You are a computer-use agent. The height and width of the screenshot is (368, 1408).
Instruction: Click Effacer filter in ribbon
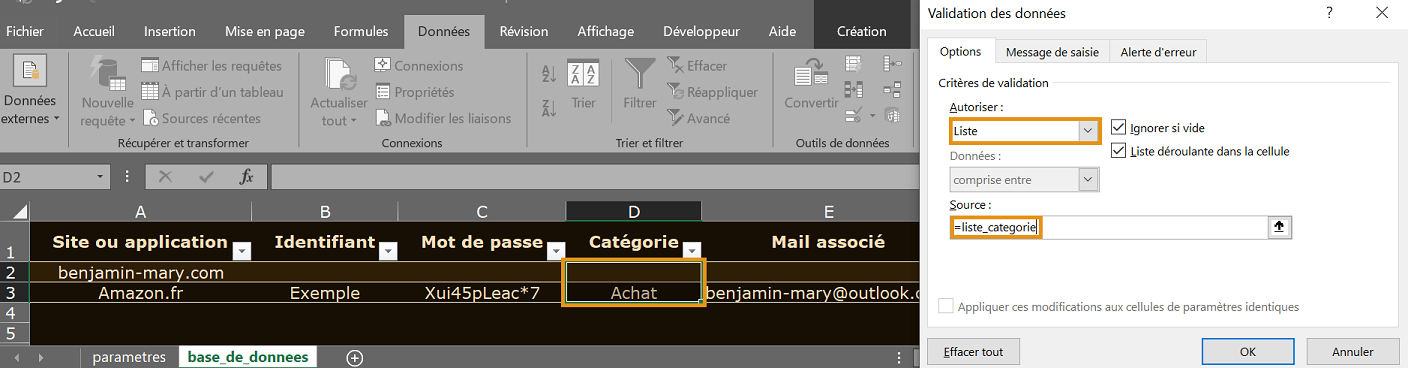click(x=697, y=66)
